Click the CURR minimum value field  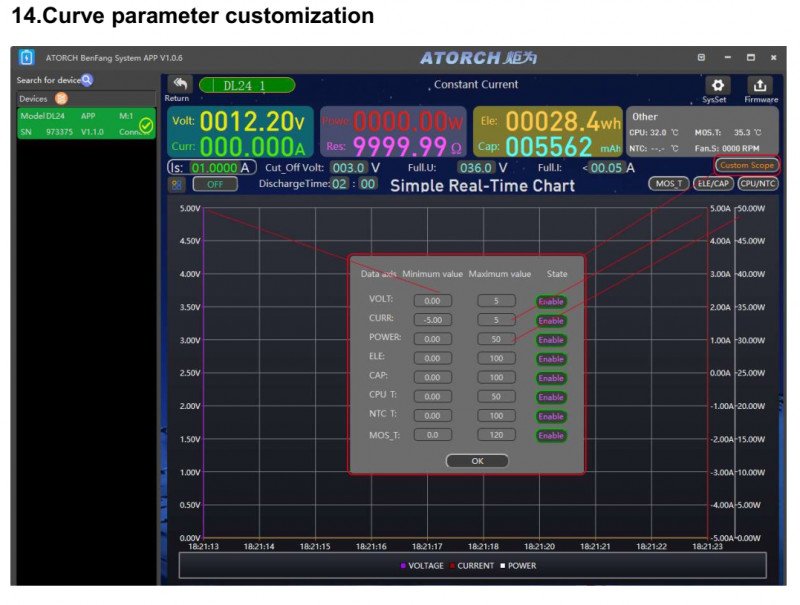coord(432,320)
